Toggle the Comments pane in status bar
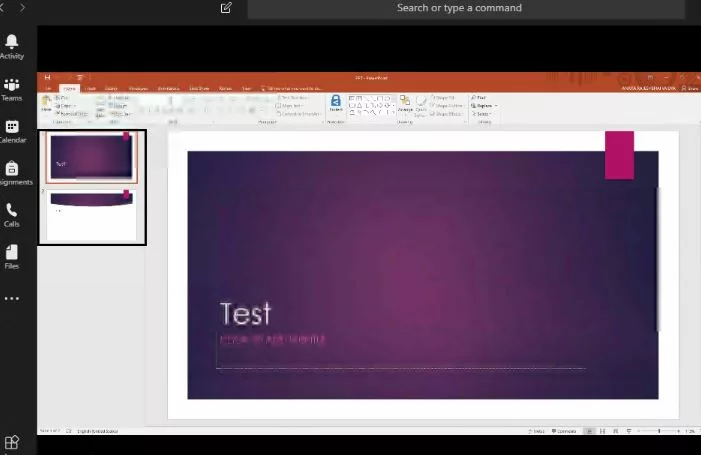Viewport: 701px width, 455px height. tap(564, 431)
